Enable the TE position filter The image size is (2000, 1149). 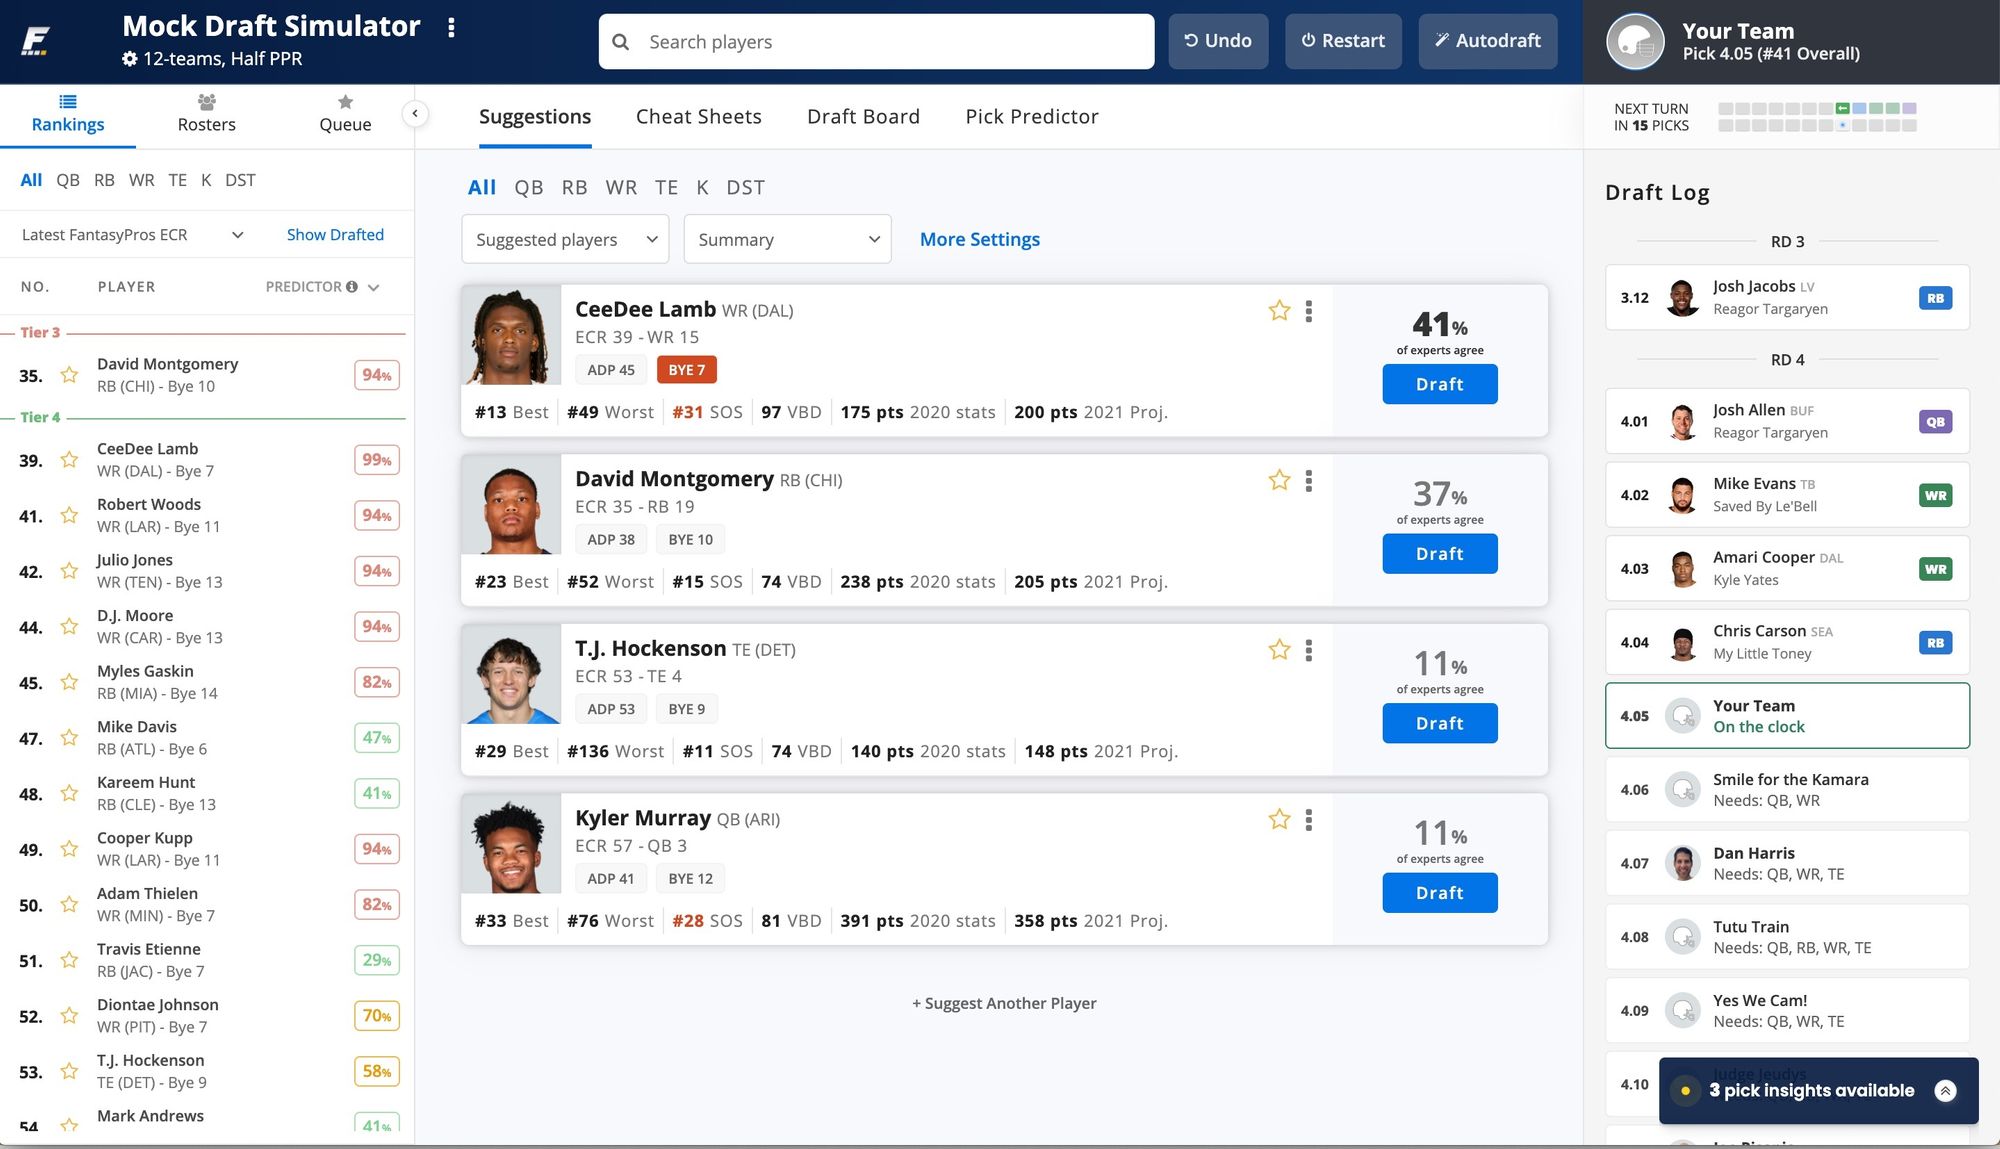(665, 186)
